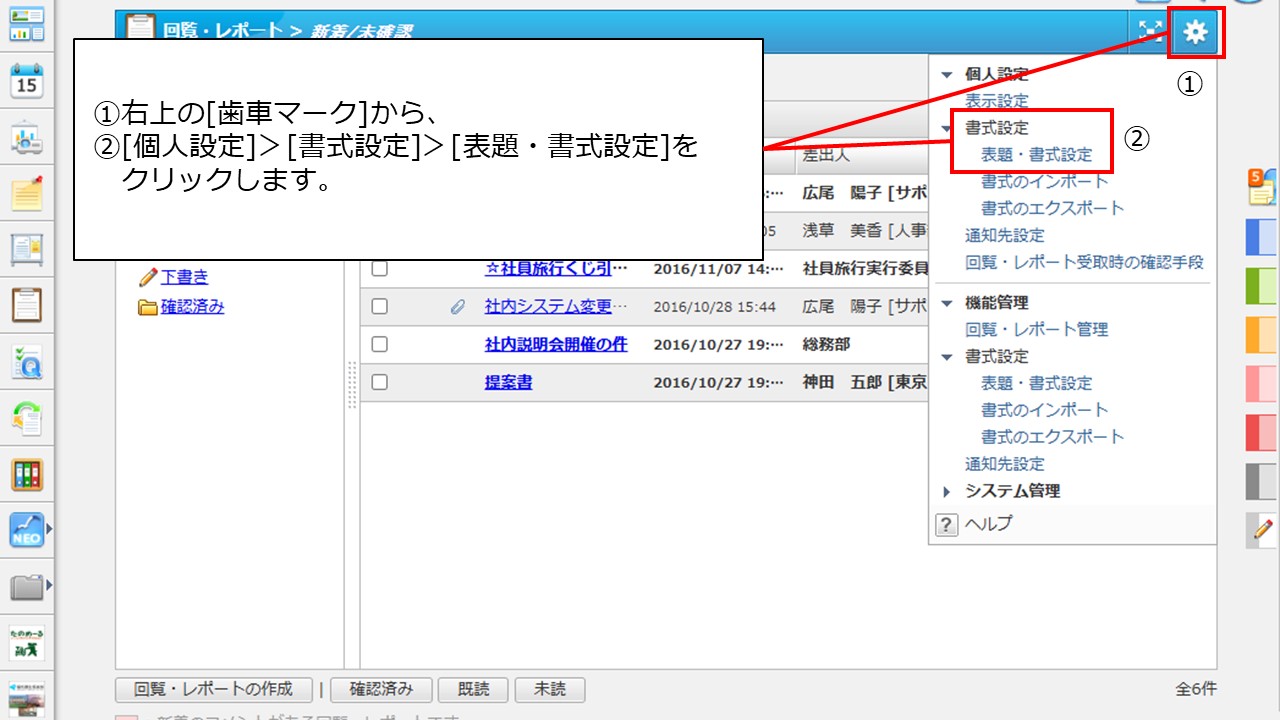
Task: Collapse the 機能管理 section
Action: 947,303
